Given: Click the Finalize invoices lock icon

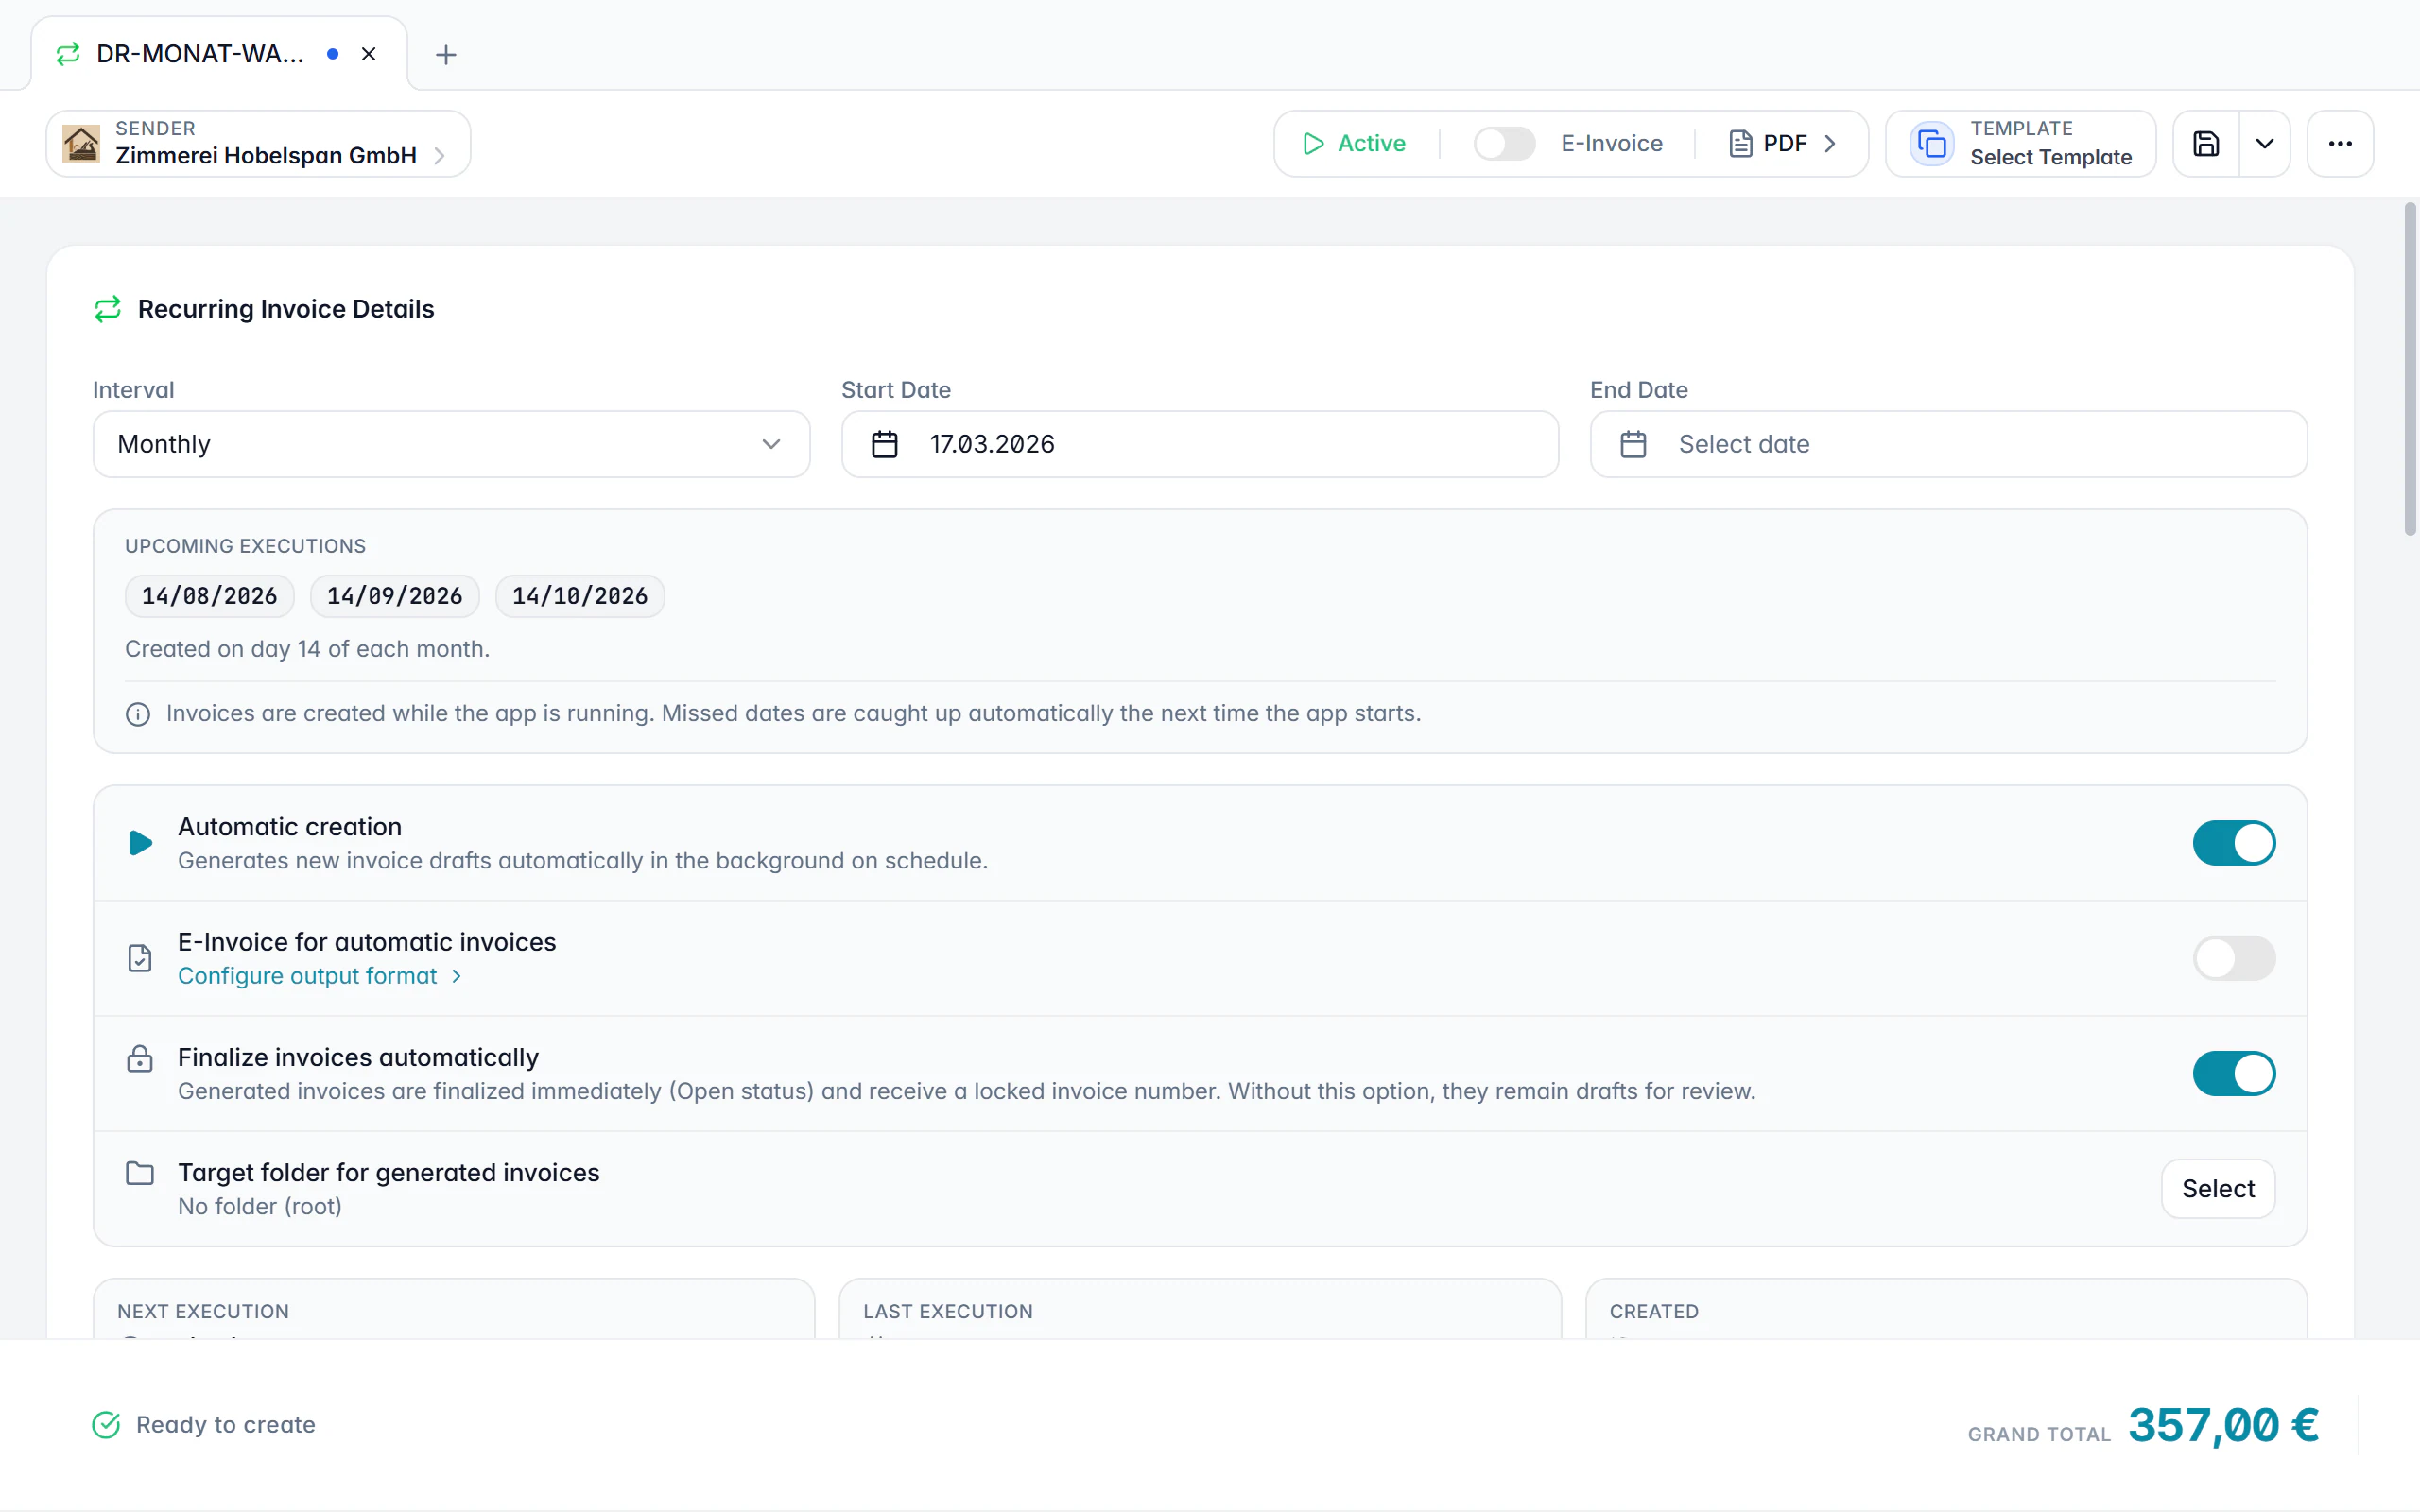Looking at the screenshot, I should tap(140, 1058).
